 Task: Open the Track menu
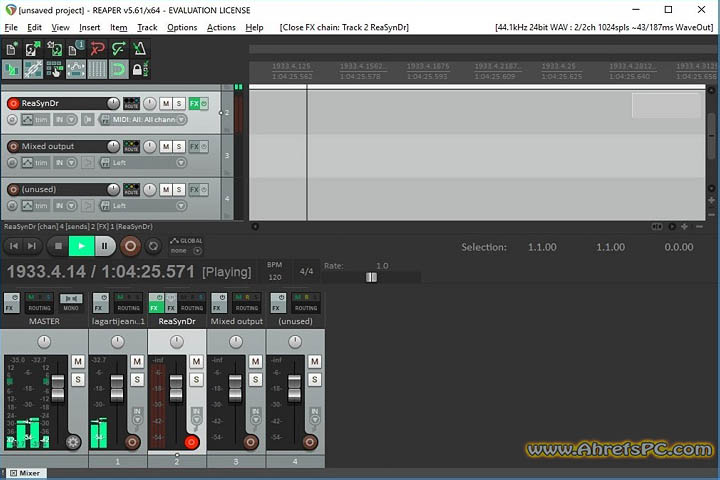[147, 28]
